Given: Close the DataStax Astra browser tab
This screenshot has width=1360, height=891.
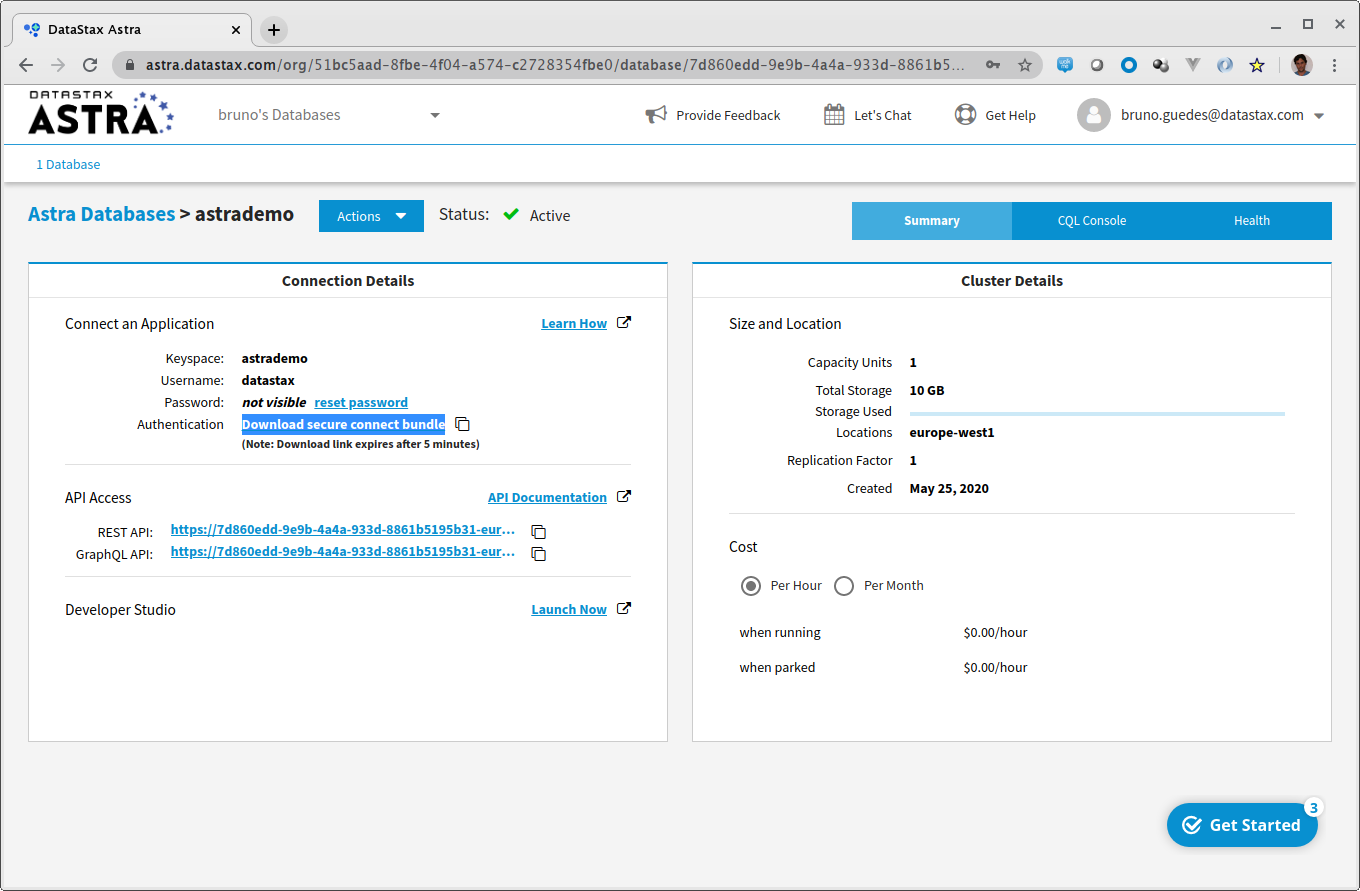Looking at the screenshot, I should 236,30.
